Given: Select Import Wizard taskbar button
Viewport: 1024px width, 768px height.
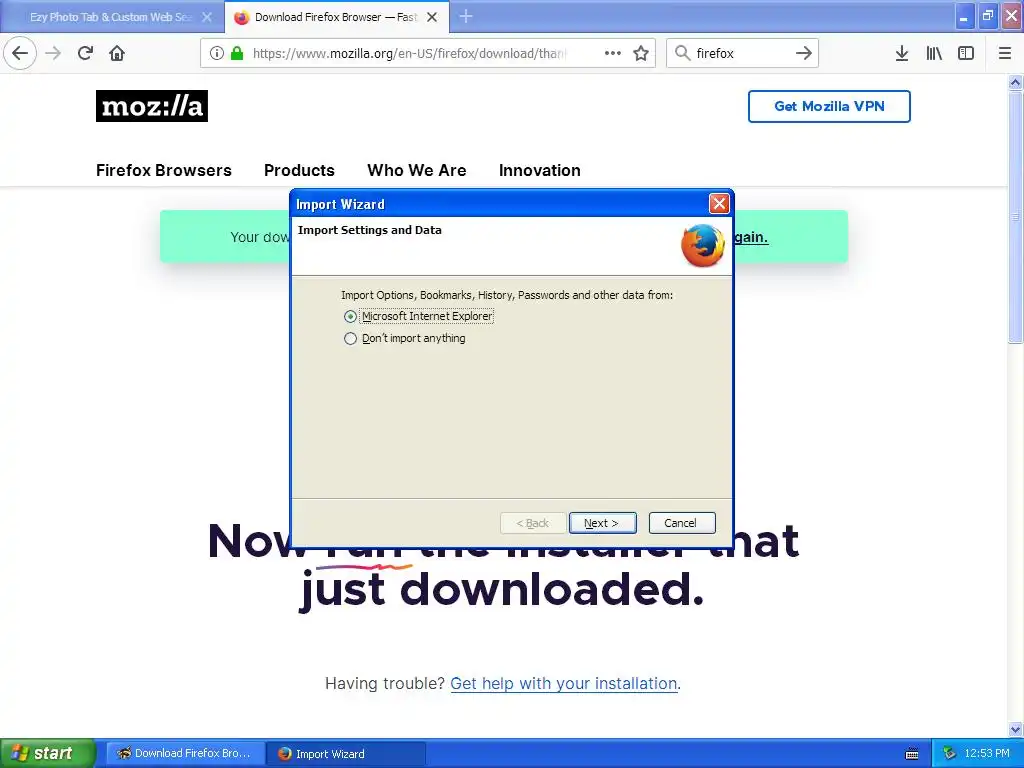Looking at the screenshot, I should pyautogui.click(x=346, y=753).
